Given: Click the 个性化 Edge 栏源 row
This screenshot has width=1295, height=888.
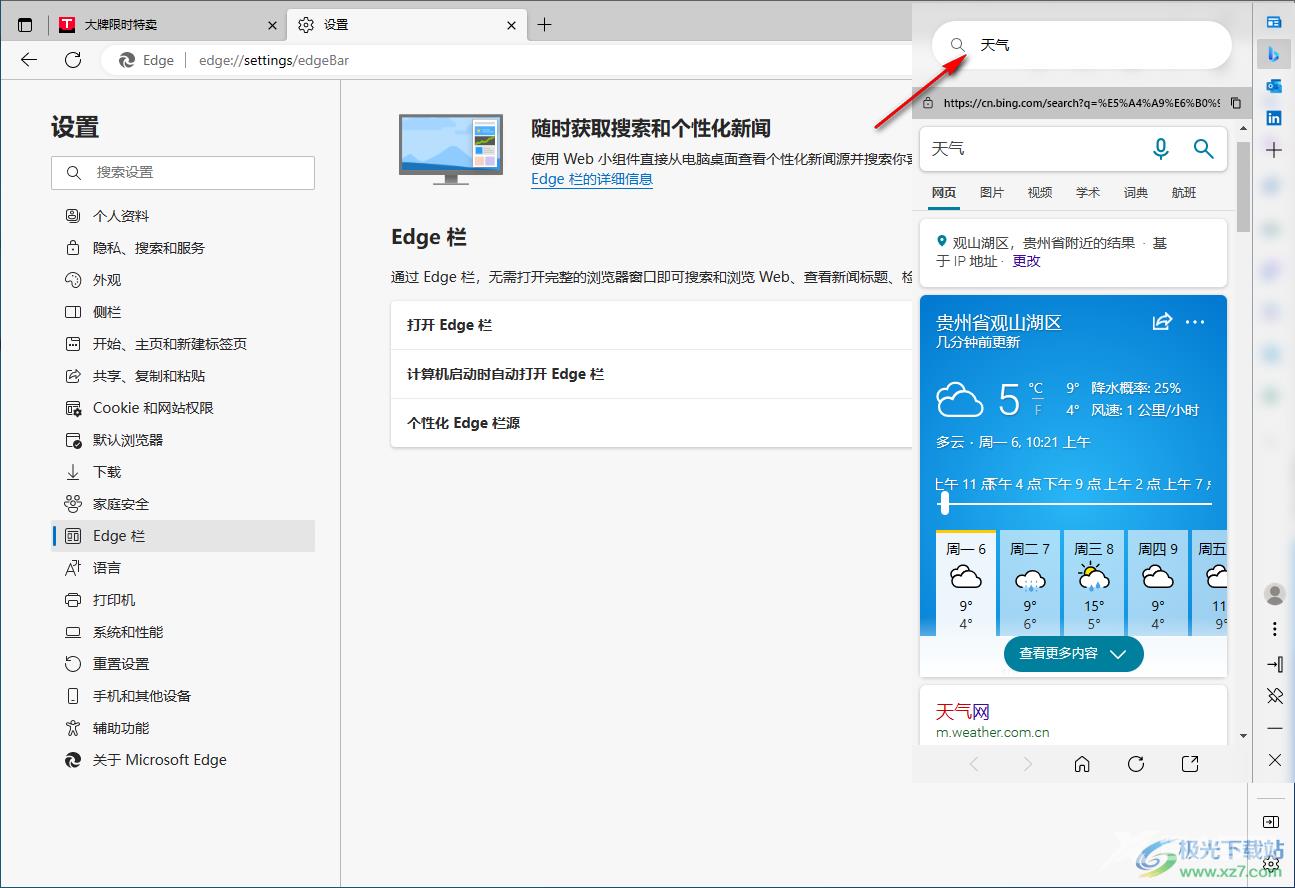Looking at the screenshot, I should click(652, 423).
